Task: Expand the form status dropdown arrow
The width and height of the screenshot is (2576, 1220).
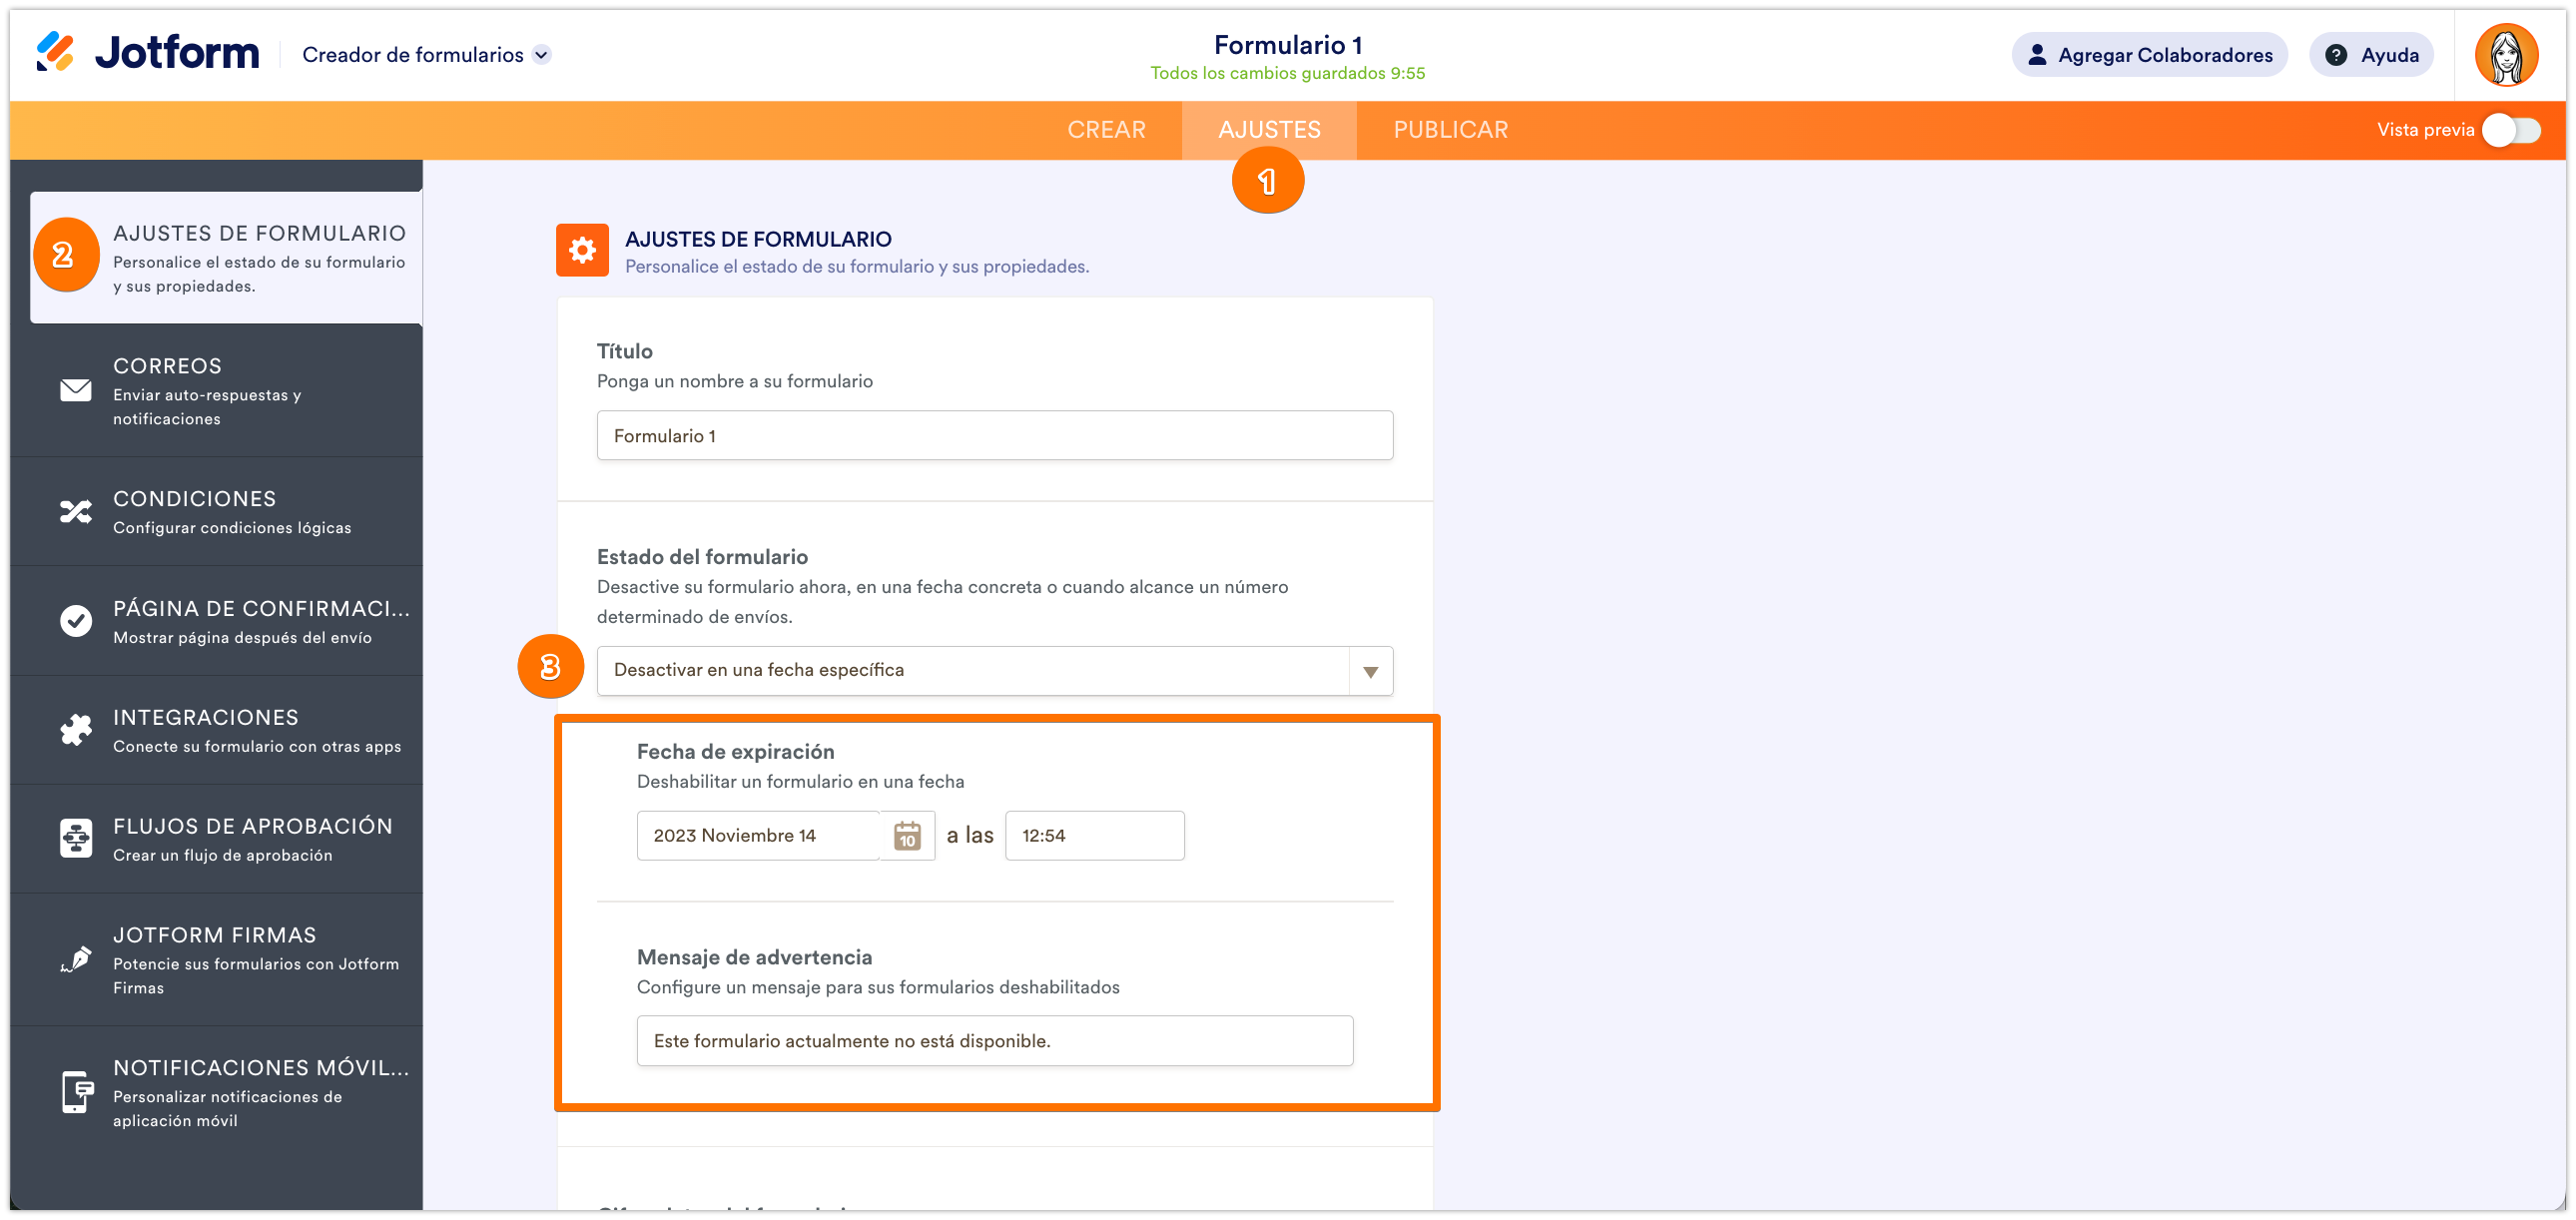Action: 1370,671
